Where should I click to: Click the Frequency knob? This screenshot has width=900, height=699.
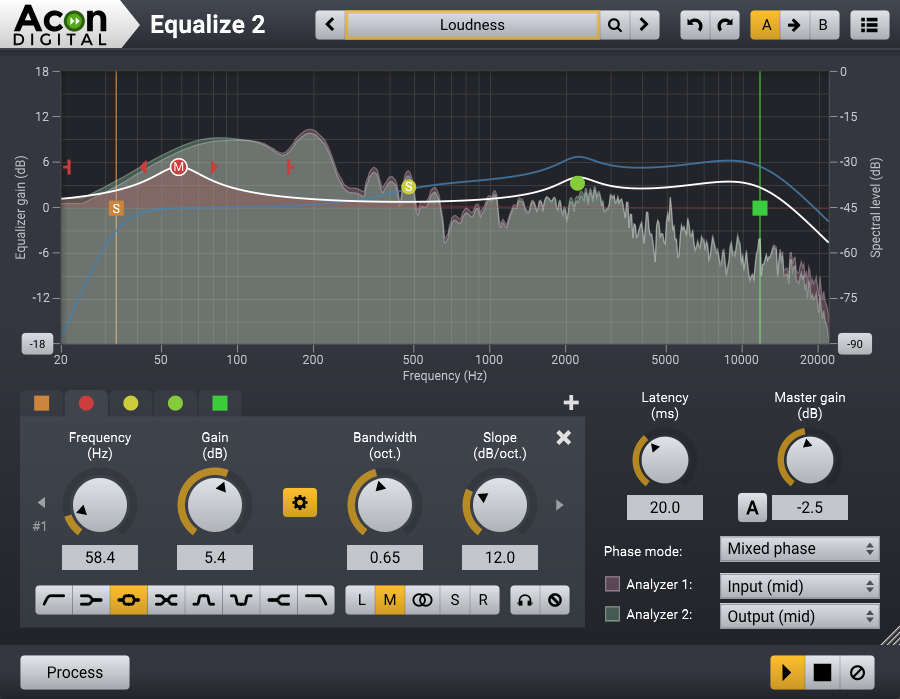tap(100, 504)
